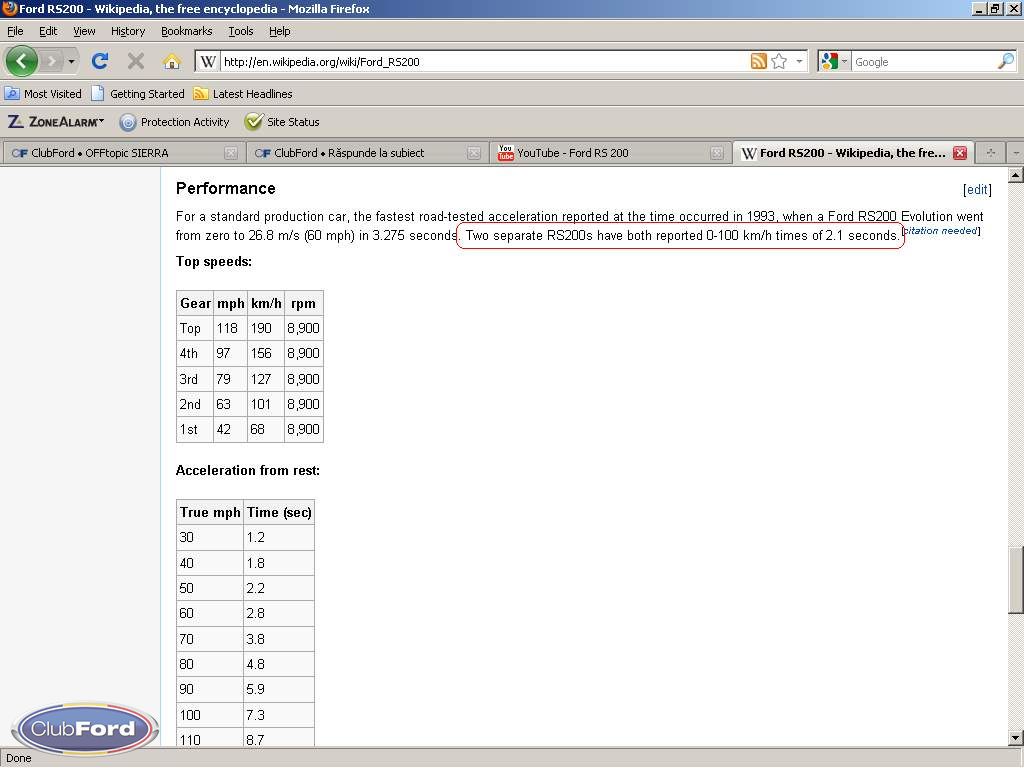Bookmark this page with the star icon

coord(779,61)
